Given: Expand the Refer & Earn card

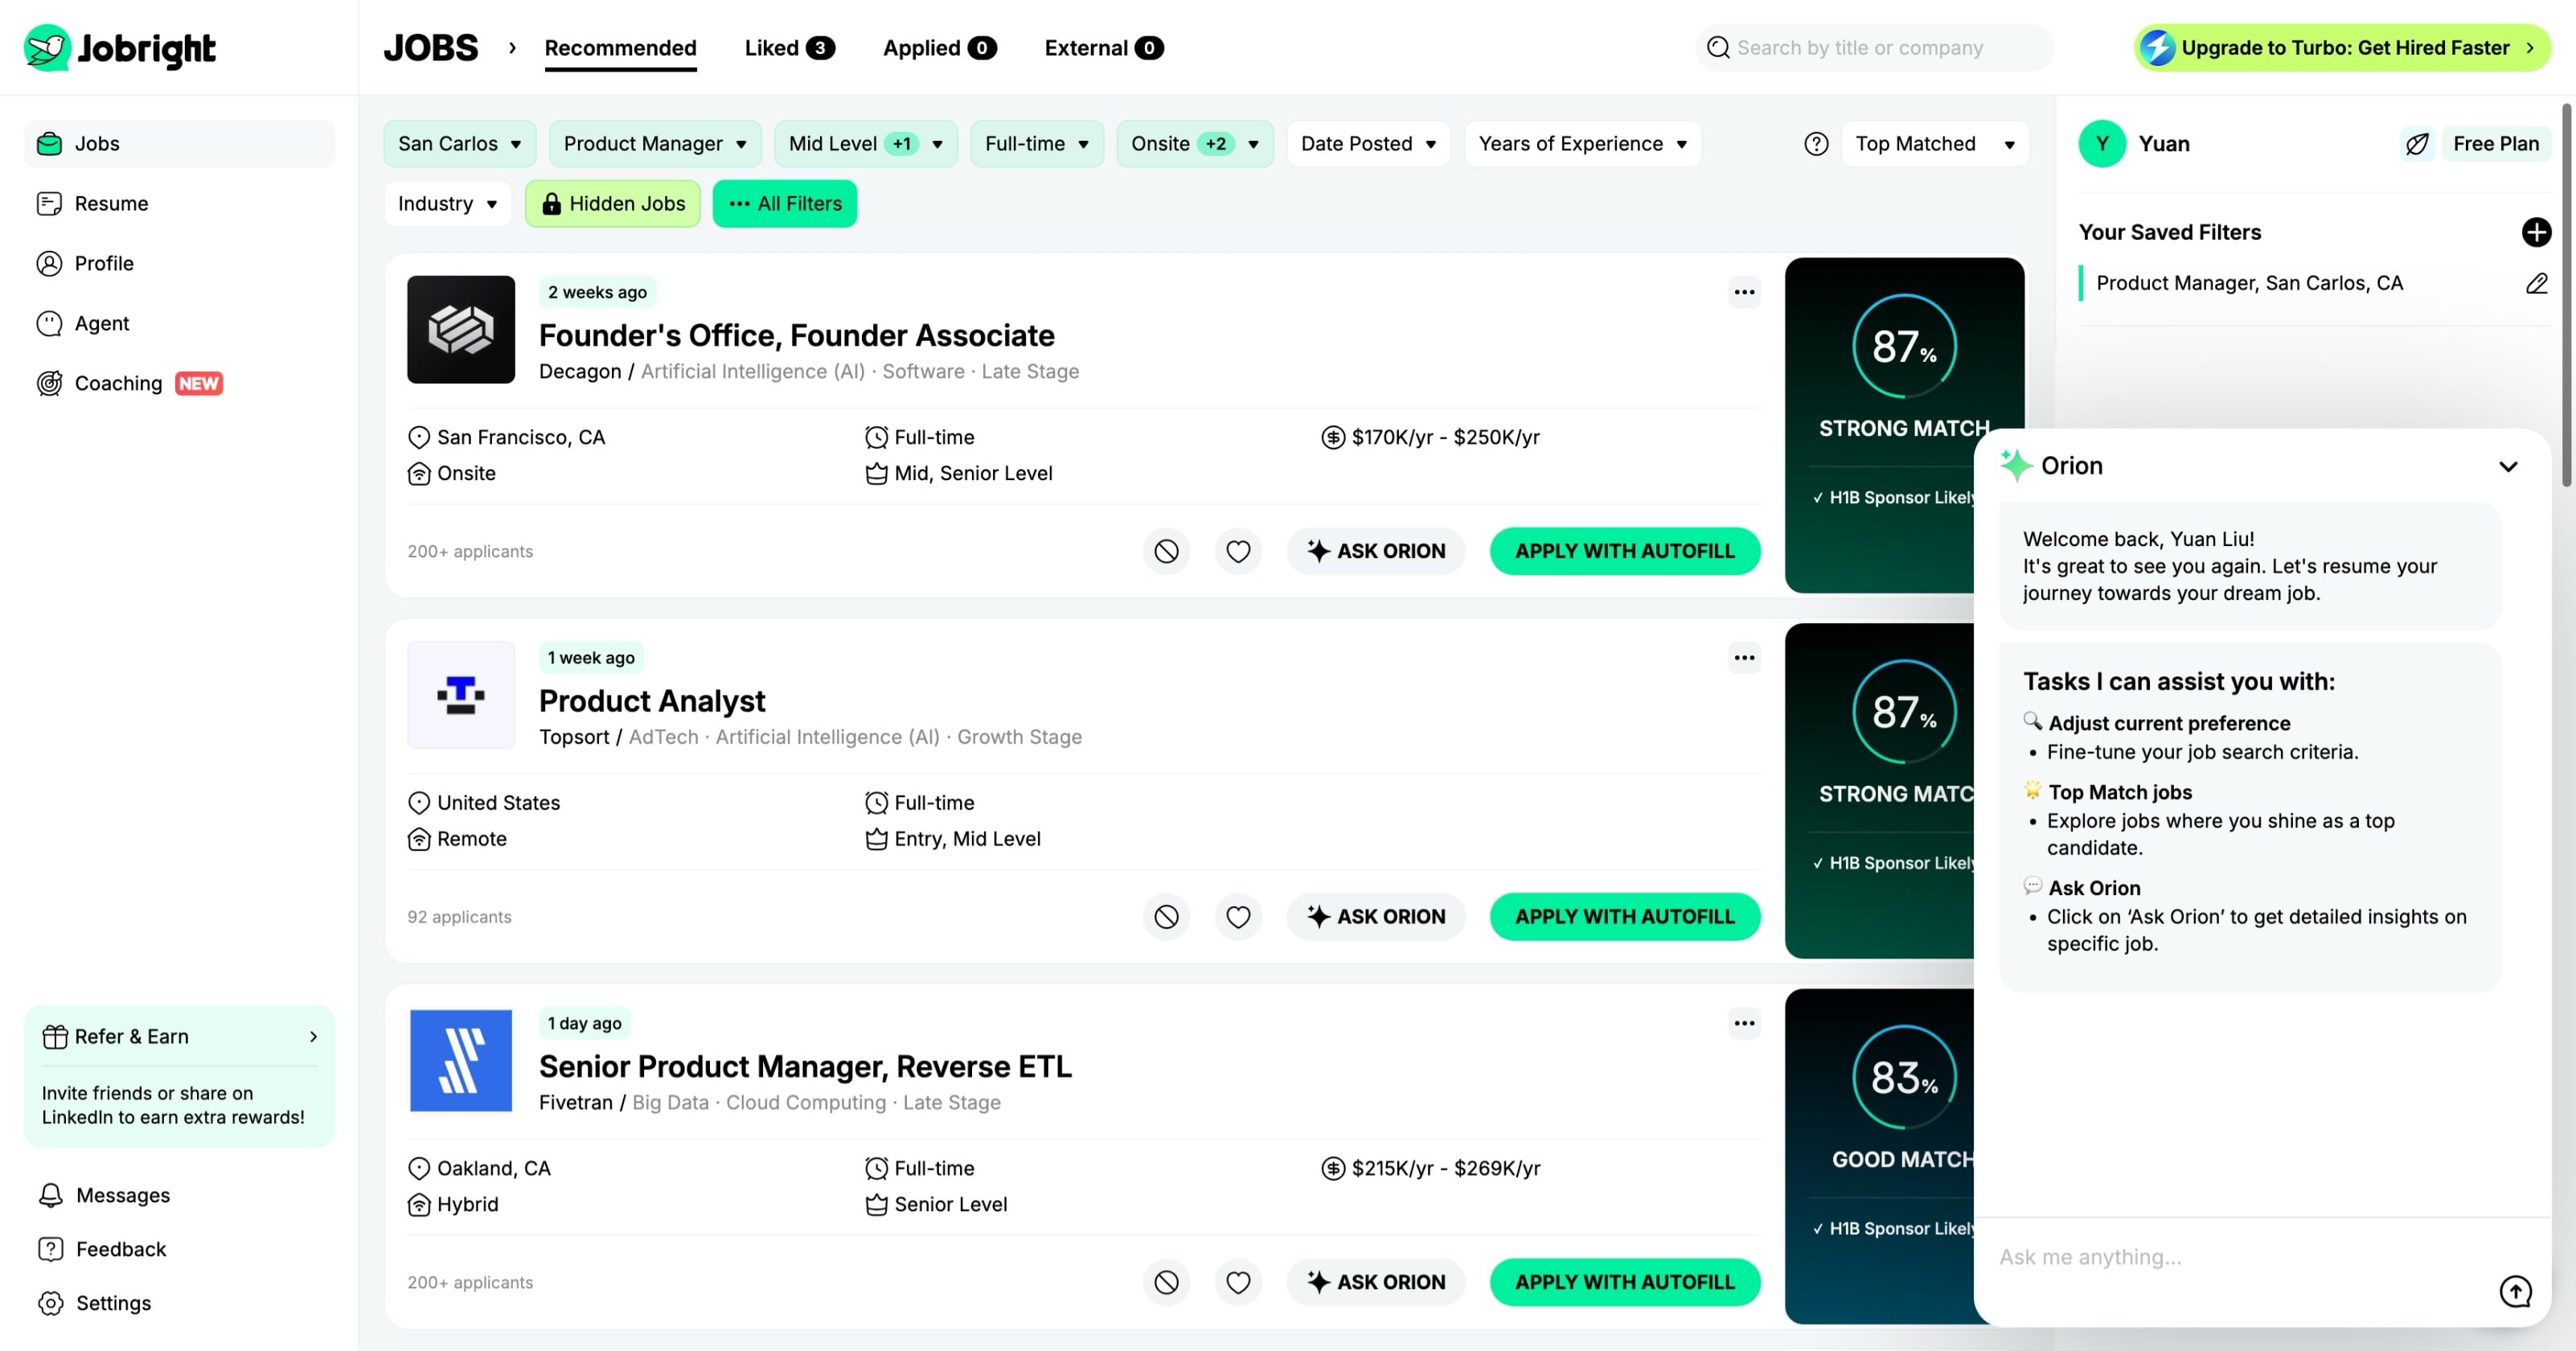Looking at the screenshot, I should [179, 1037].
